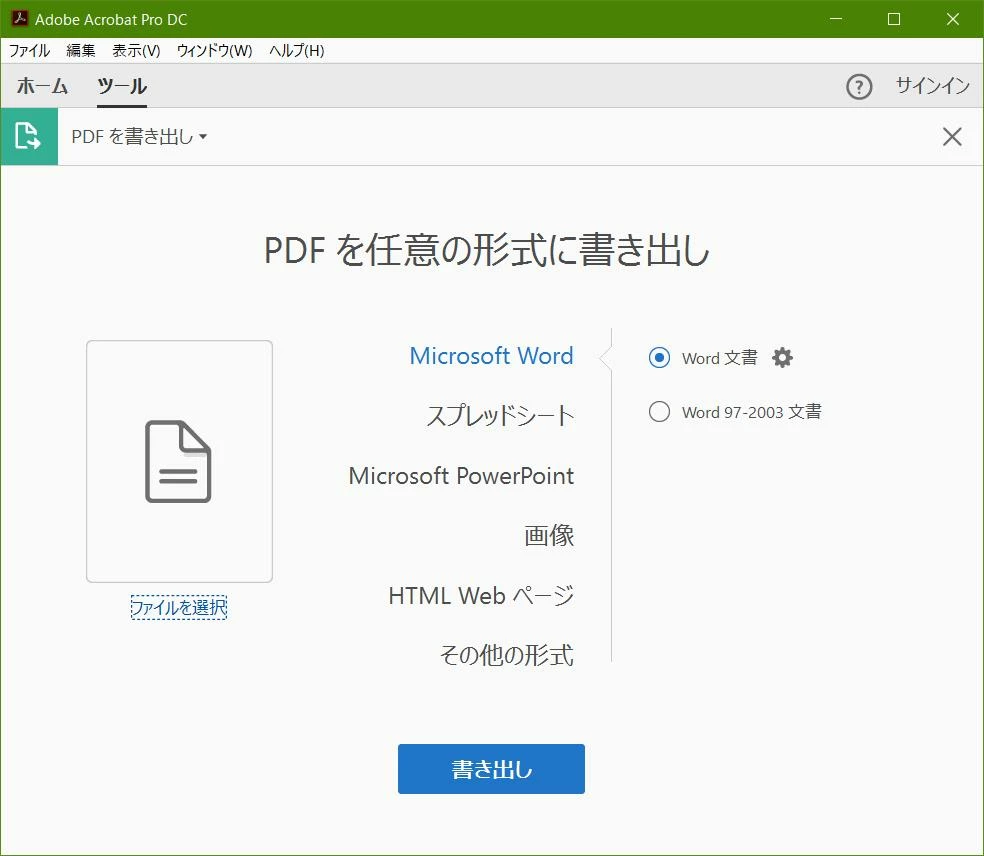Close the PDF export tool panel
Viewport: 984px width, 856px height.
952,136
